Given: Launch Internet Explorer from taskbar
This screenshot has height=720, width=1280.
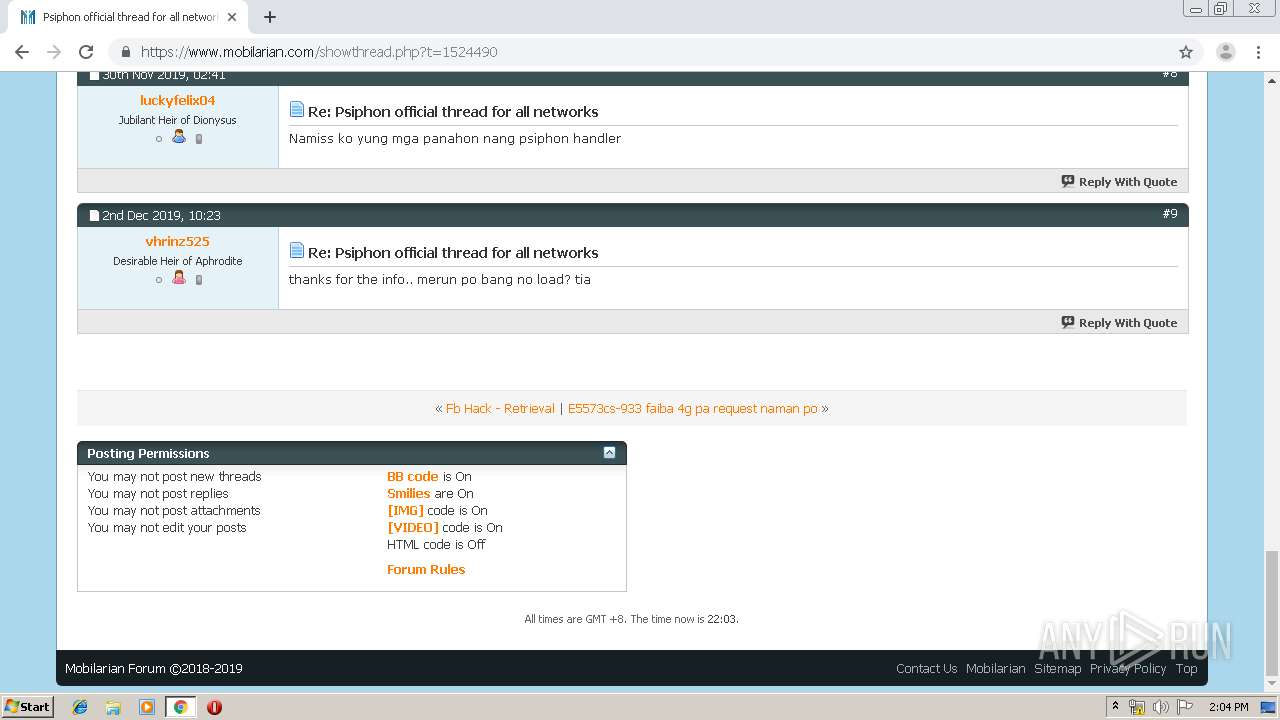Looking at the screenshot, I should 80,707.
